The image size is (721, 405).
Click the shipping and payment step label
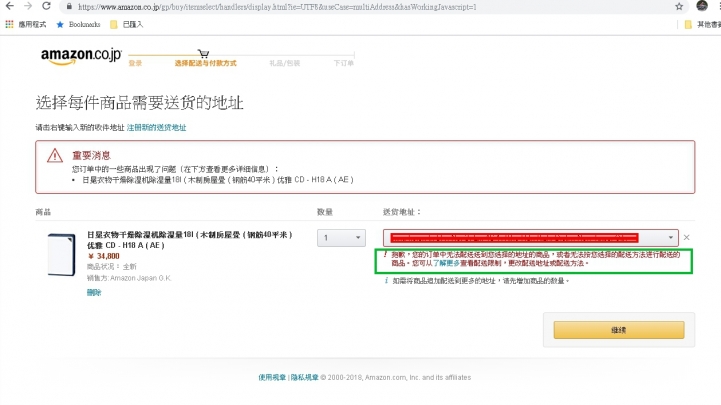point(205,63)
